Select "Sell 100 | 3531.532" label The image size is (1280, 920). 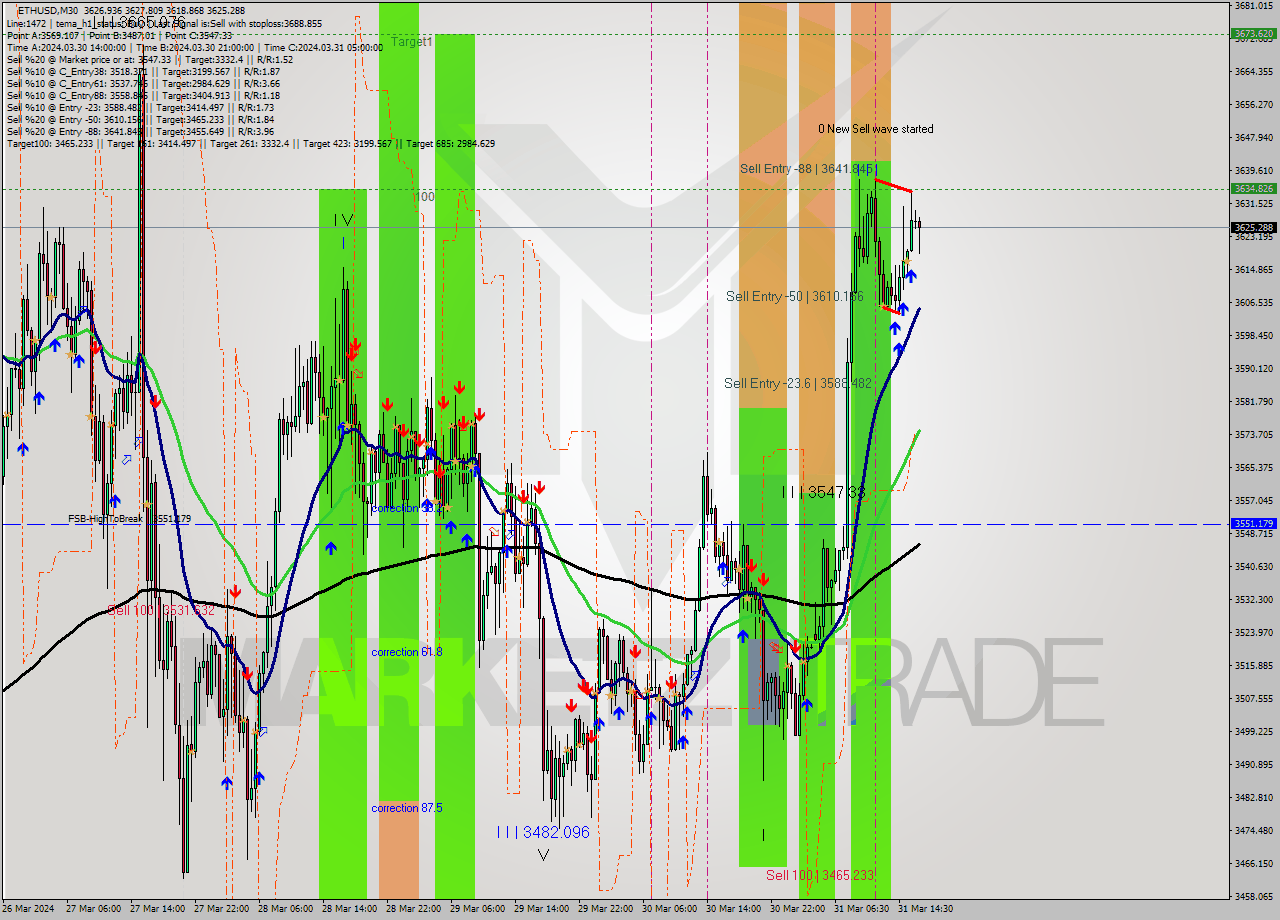pos(161,610)
